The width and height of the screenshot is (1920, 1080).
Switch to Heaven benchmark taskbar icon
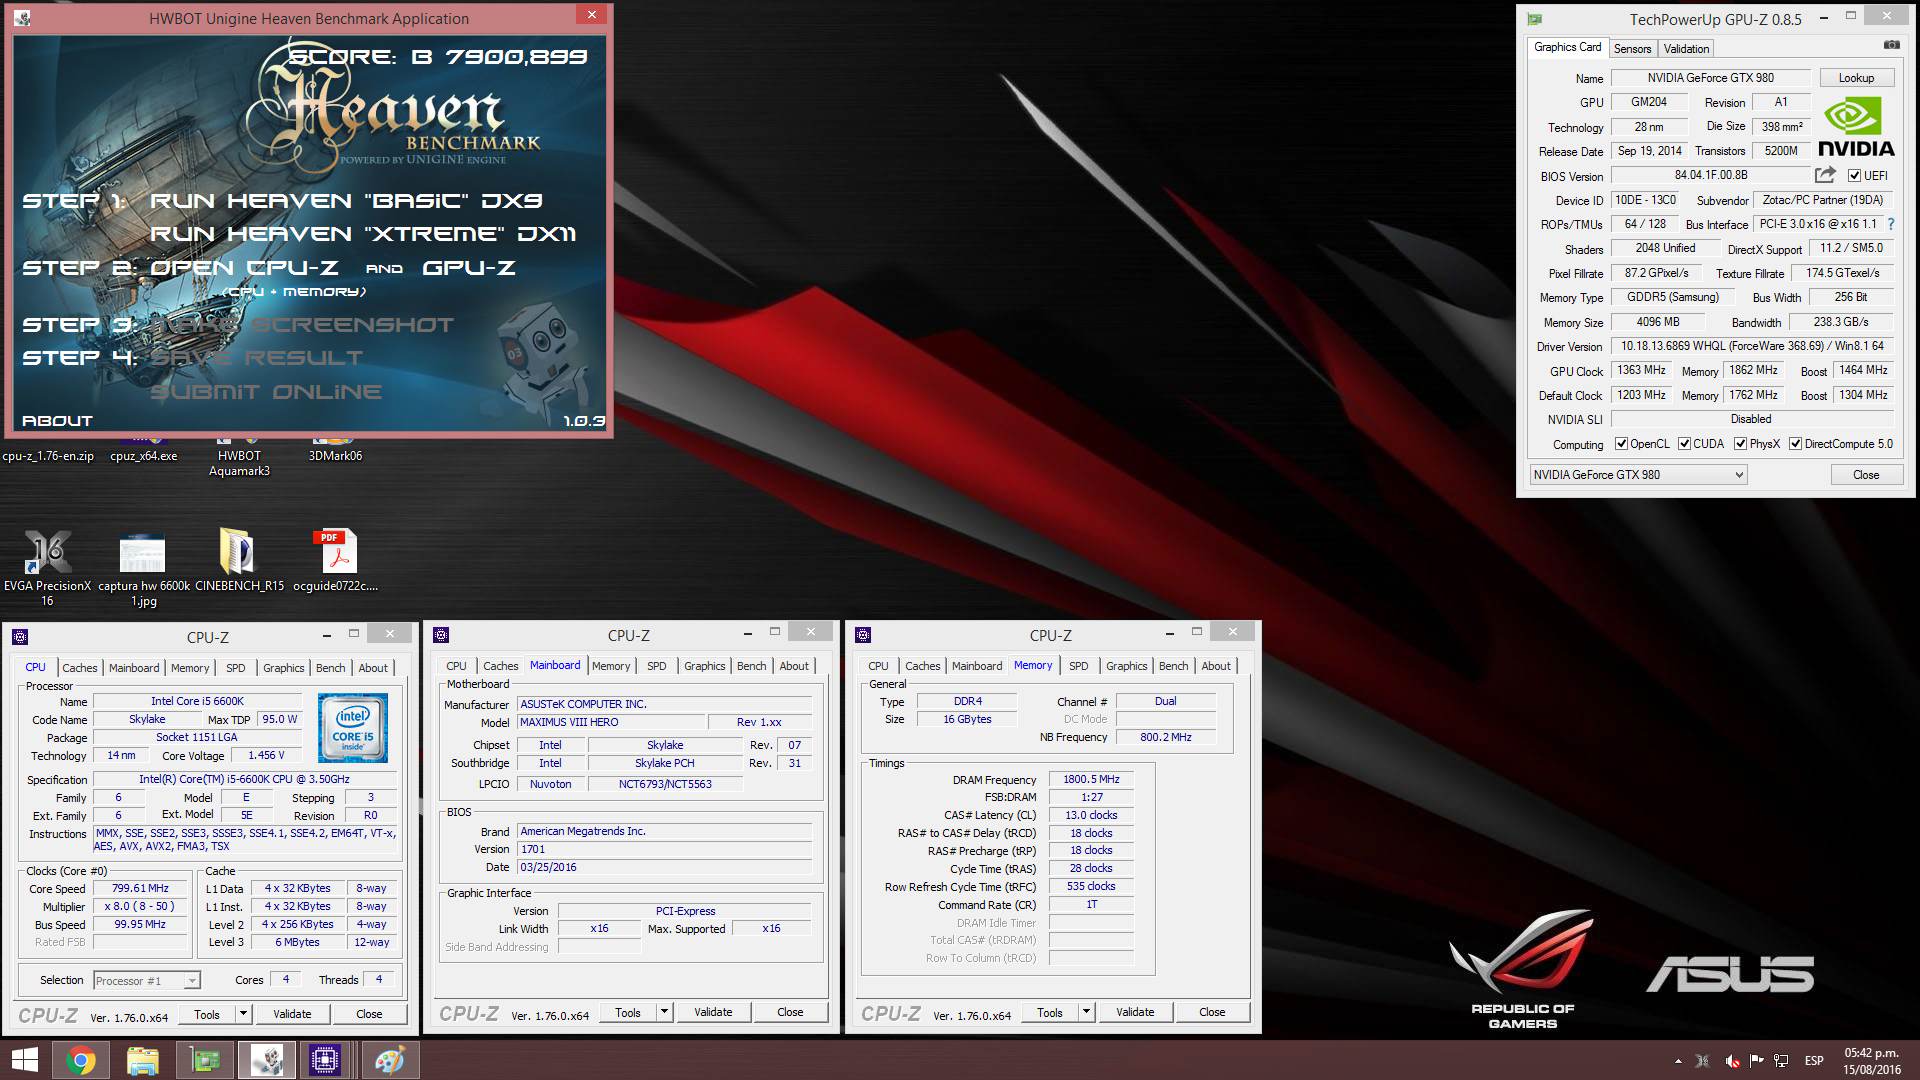[x=266, y=1060]
